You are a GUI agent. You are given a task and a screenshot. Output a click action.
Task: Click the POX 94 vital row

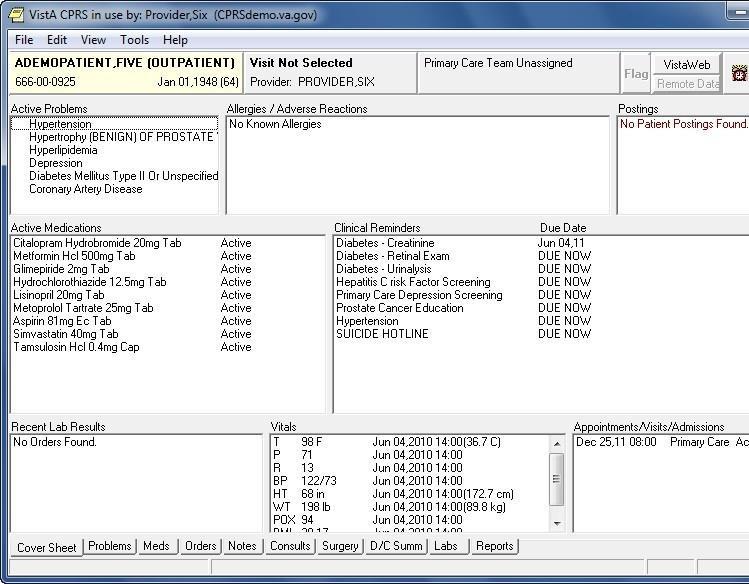point(410,520)
